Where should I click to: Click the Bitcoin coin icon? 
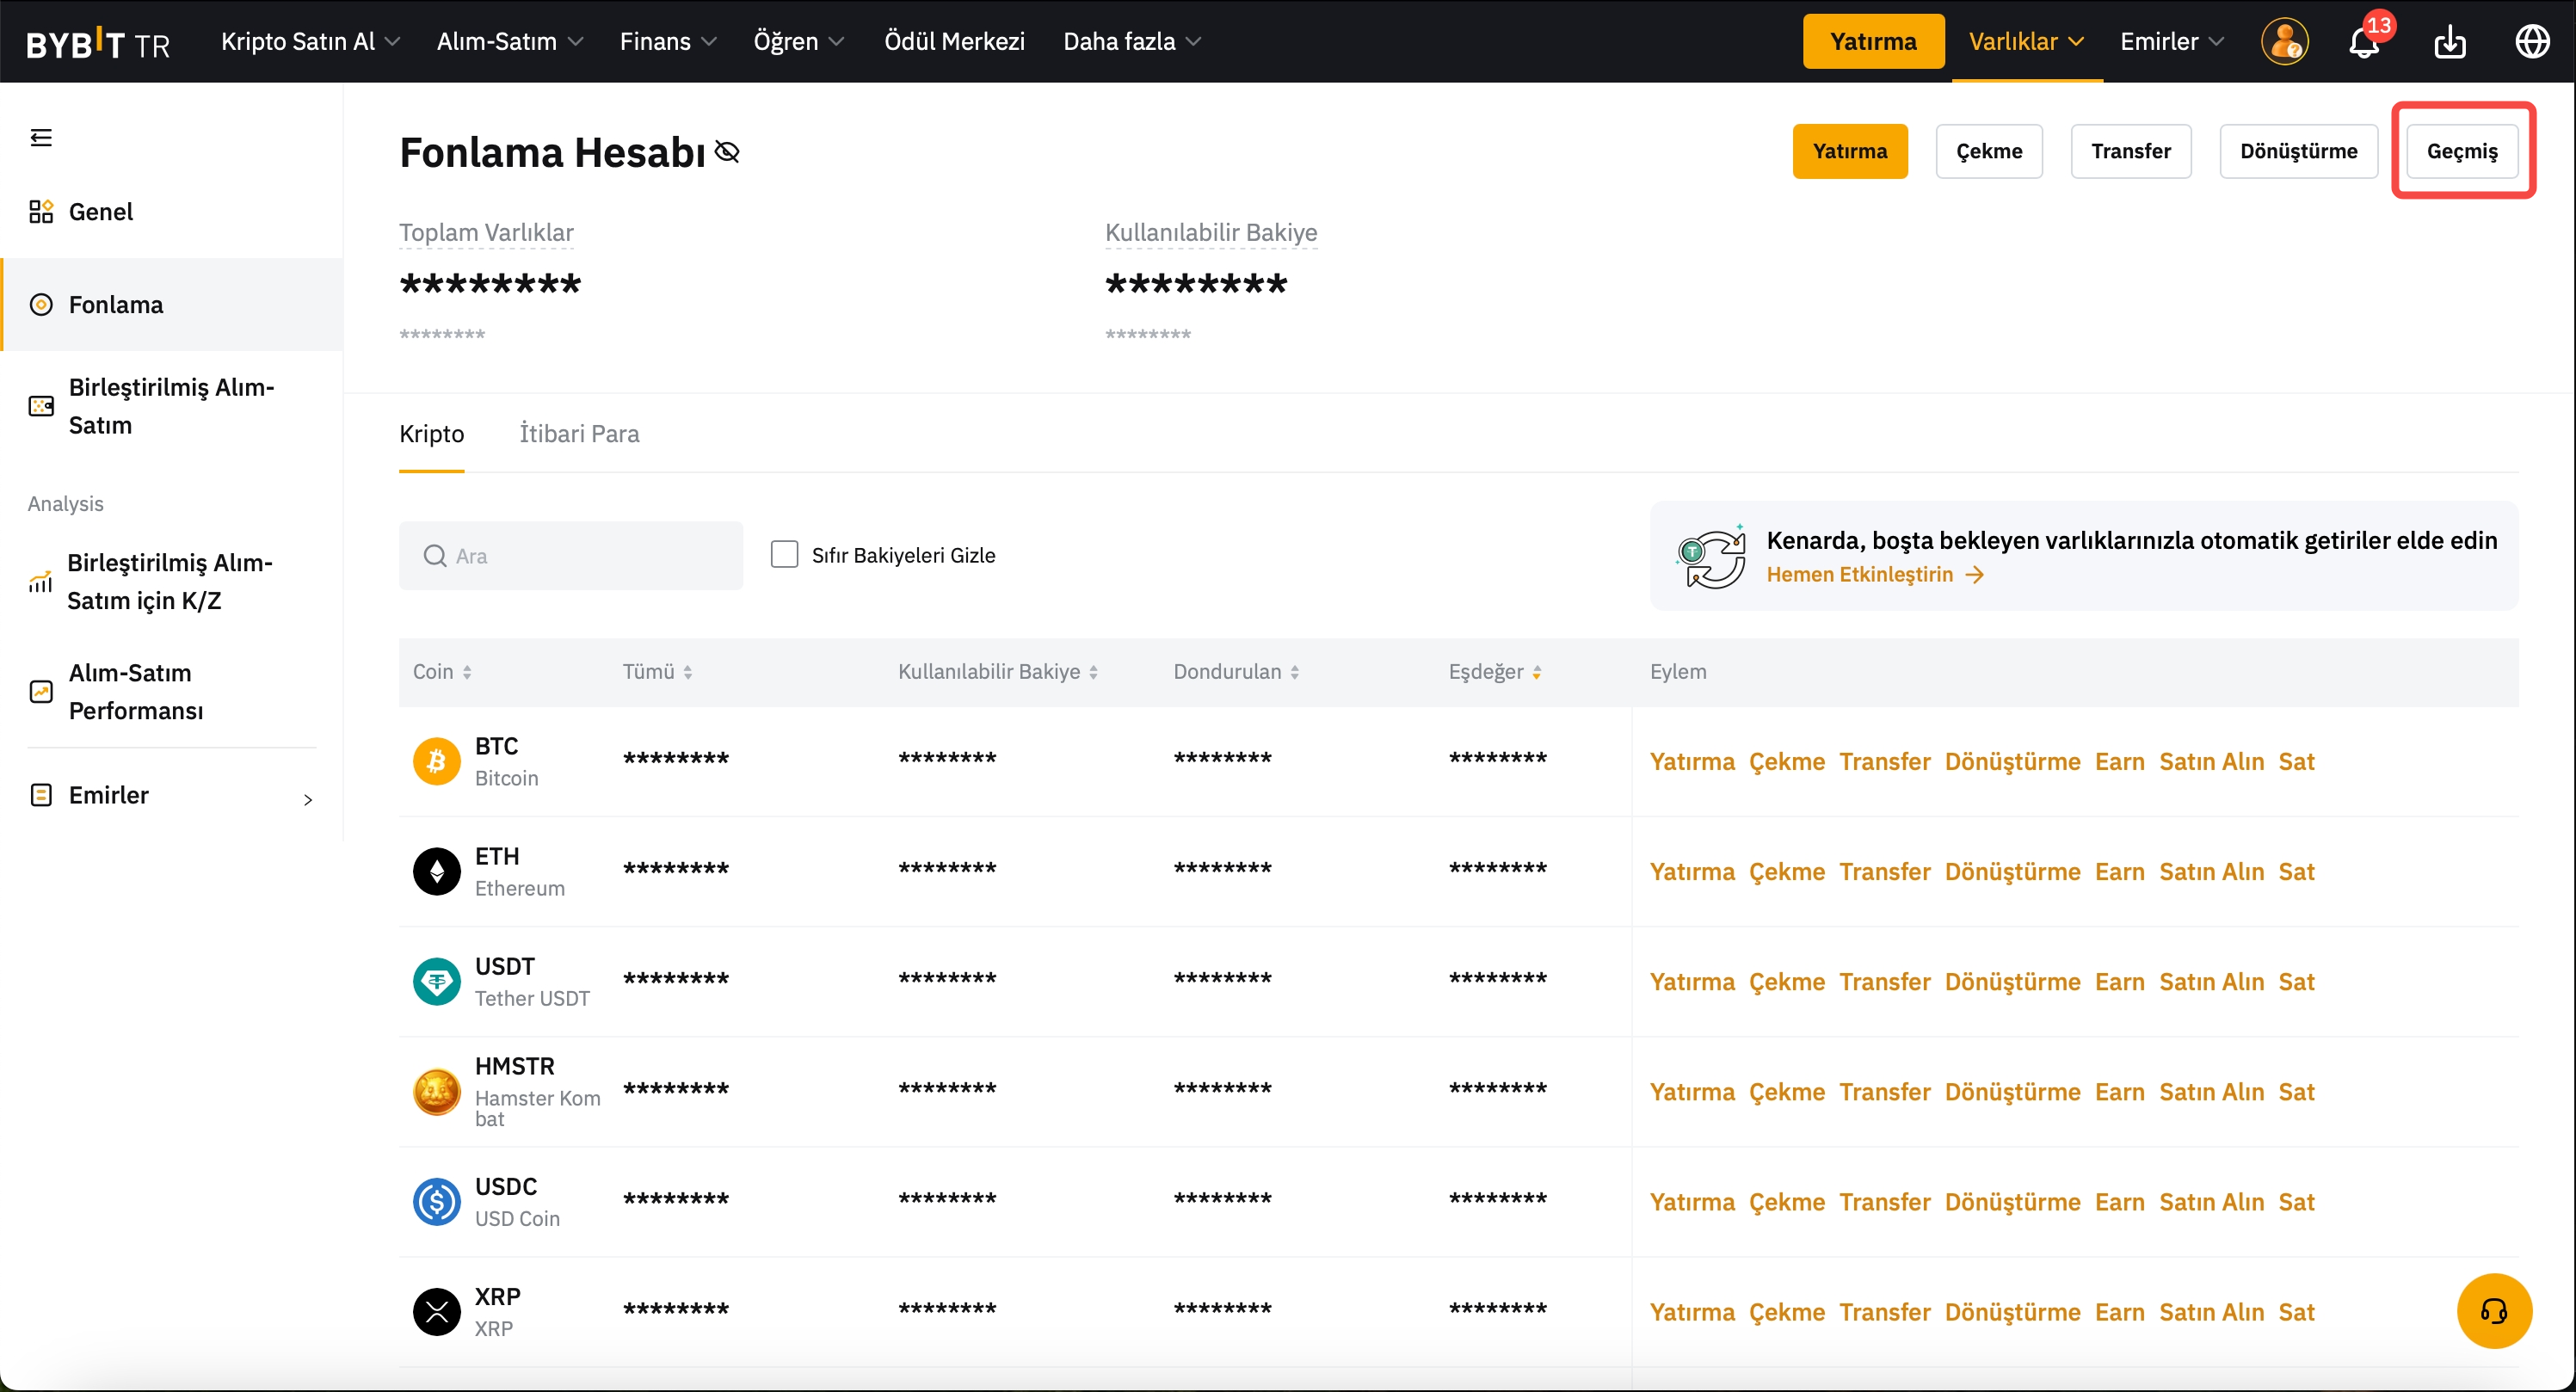(x=437, y=761)
